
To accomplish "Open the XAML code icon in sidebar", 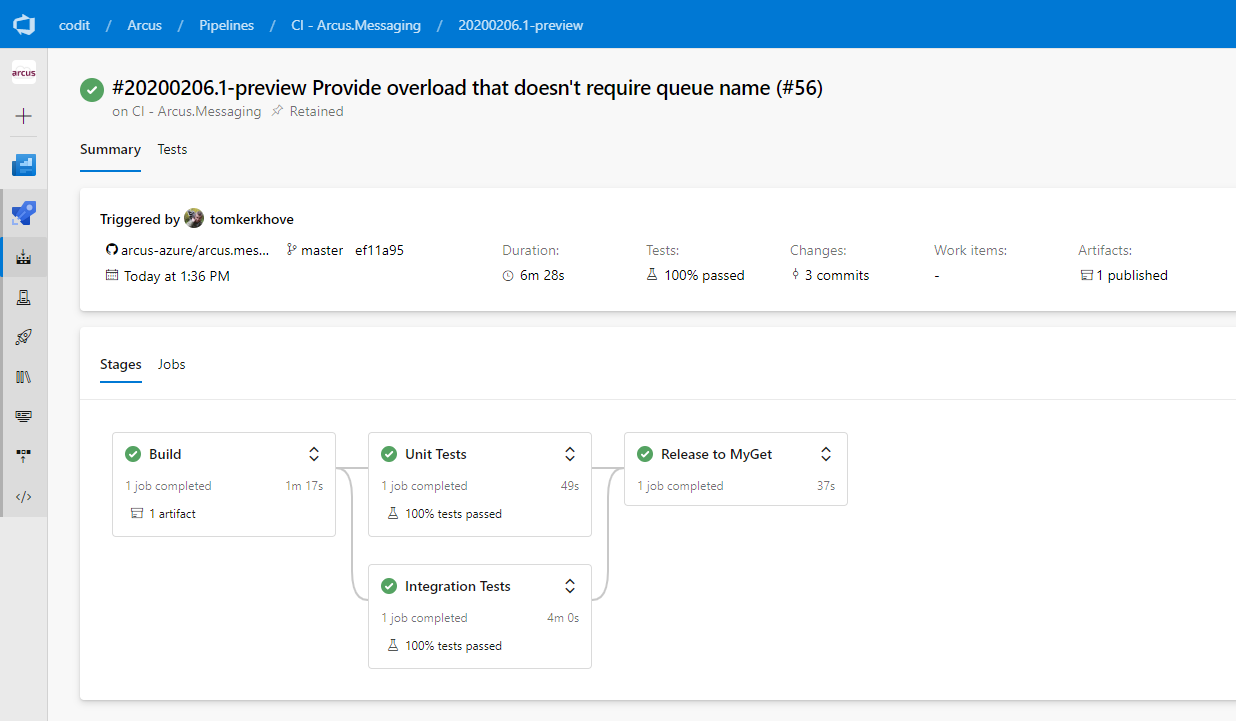I will click(24, 496).
